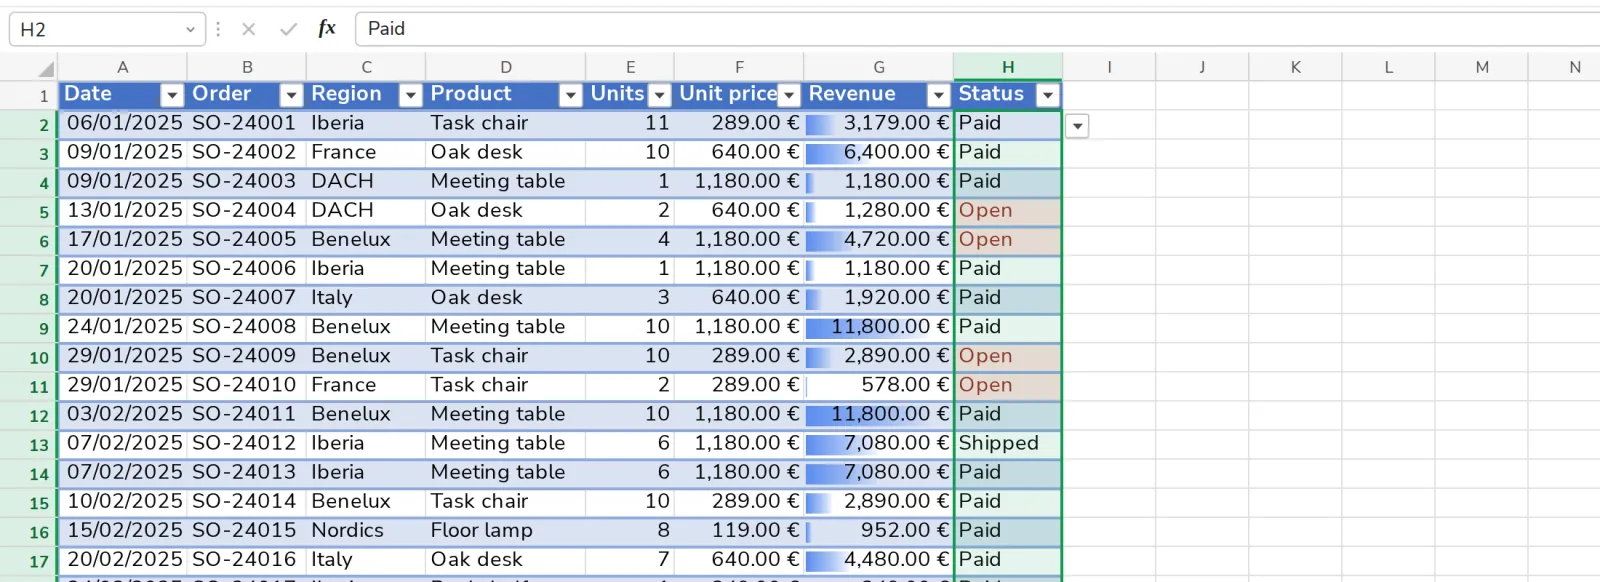Select unit price 119.00 €

pyautogui.click(x=739, y=531)
